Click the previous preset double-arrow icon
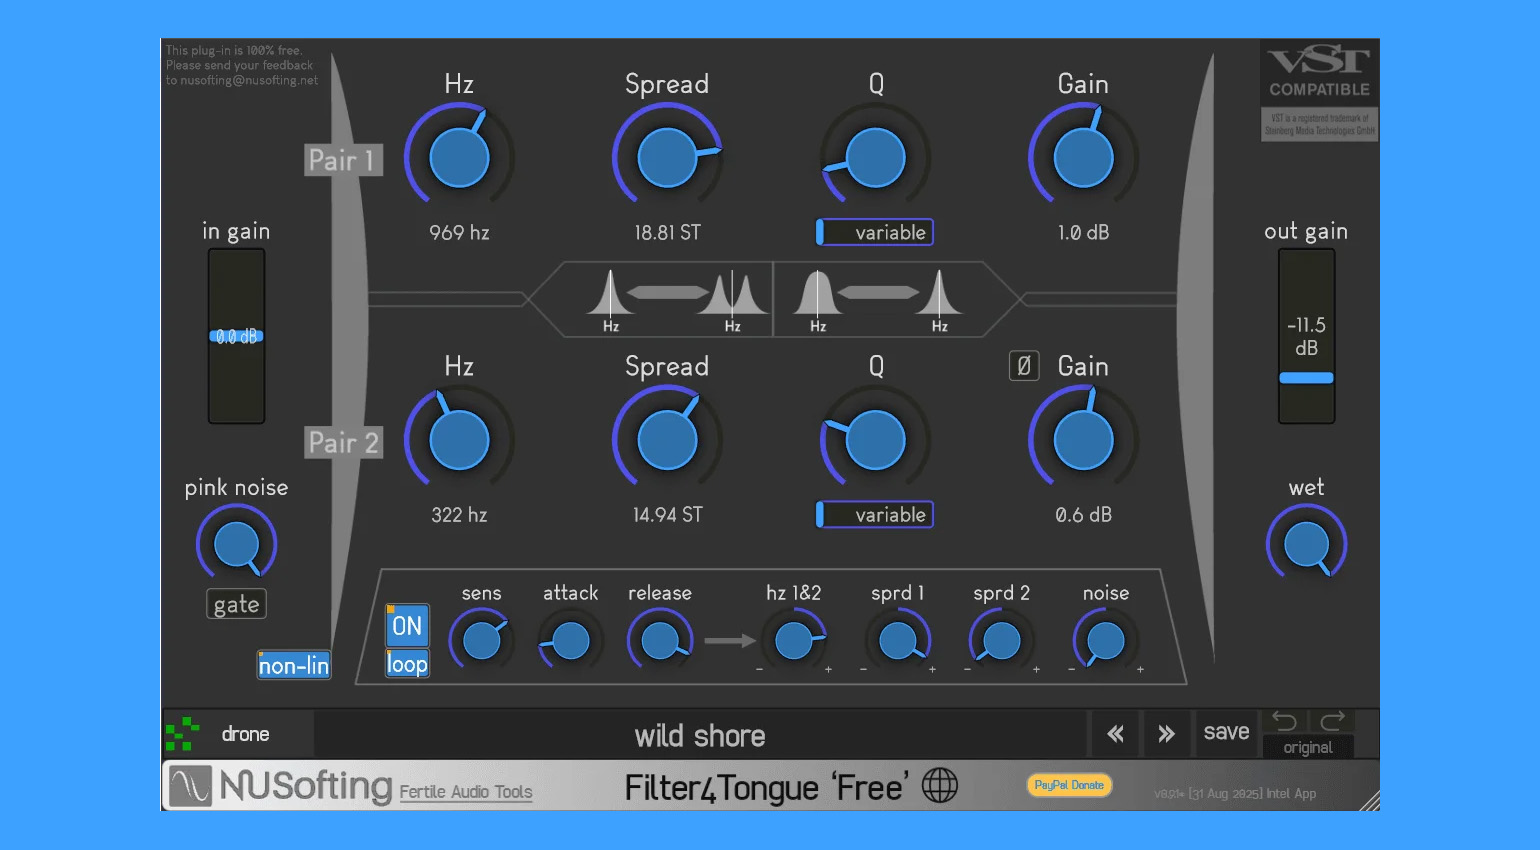The width and height of the screenshot is (1540, 850). coord(1115,735)
